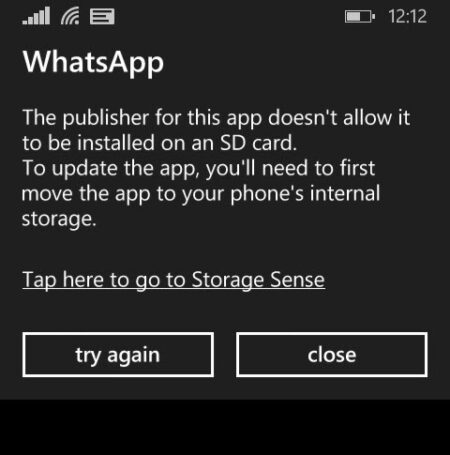Image resolution: width=450 pixels, height=455 pixels.
Task: Open the message notification icon in status bar
Action: tap(102, 16)
